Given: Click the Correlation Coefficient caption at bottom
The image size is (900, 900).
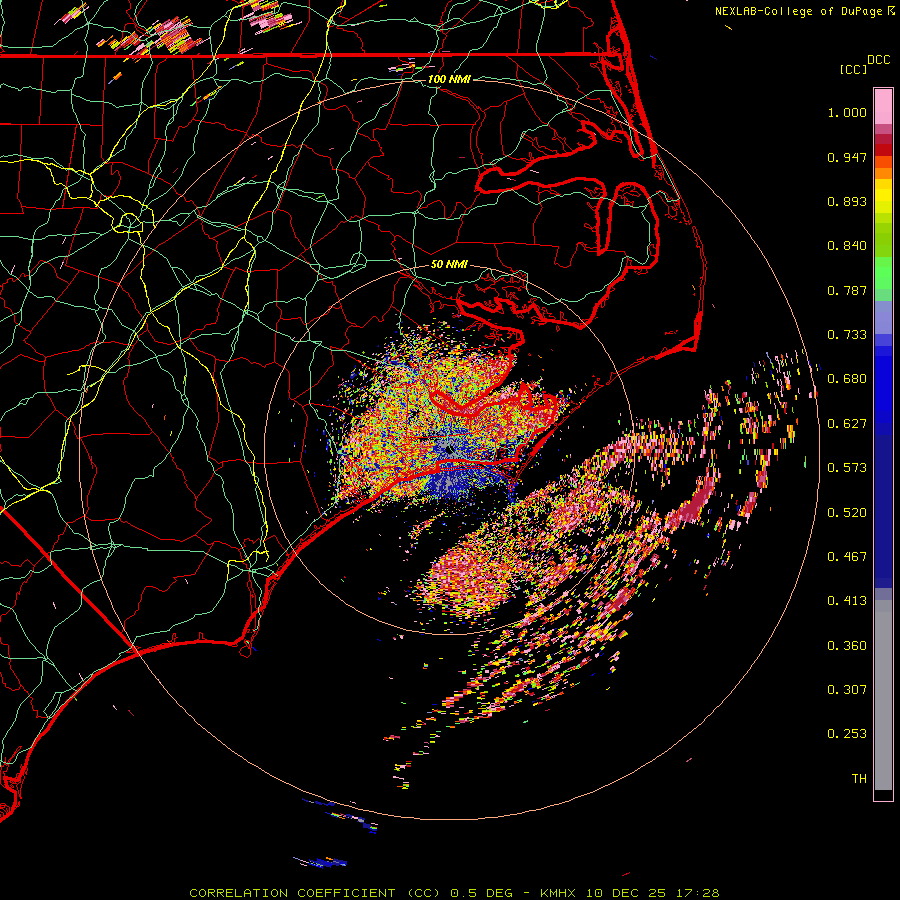Looking at the screenshot, I should 454,893.
